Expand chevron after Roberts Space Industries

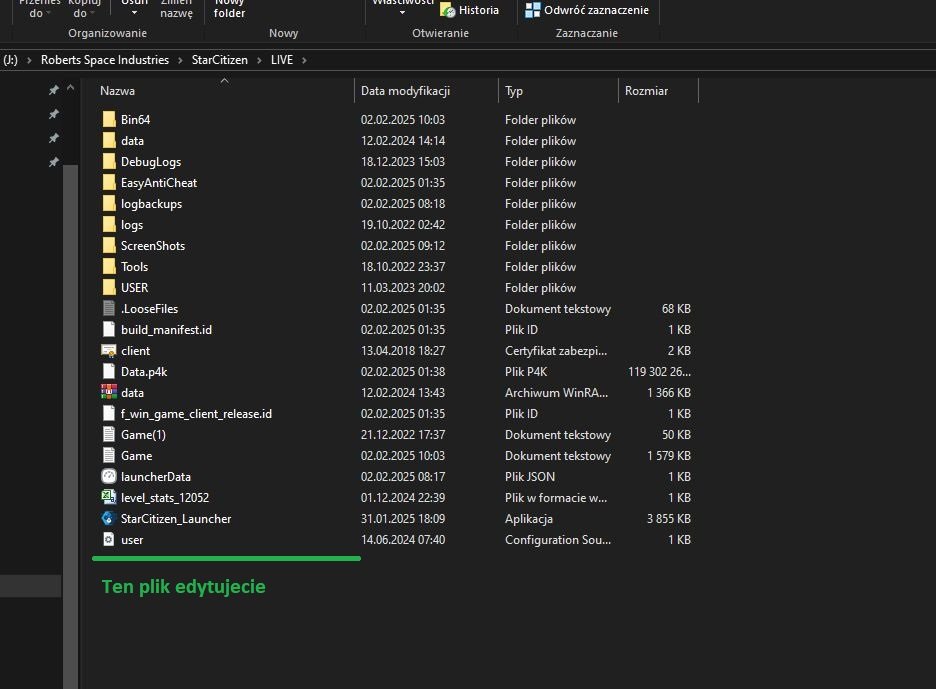[180, 60]
